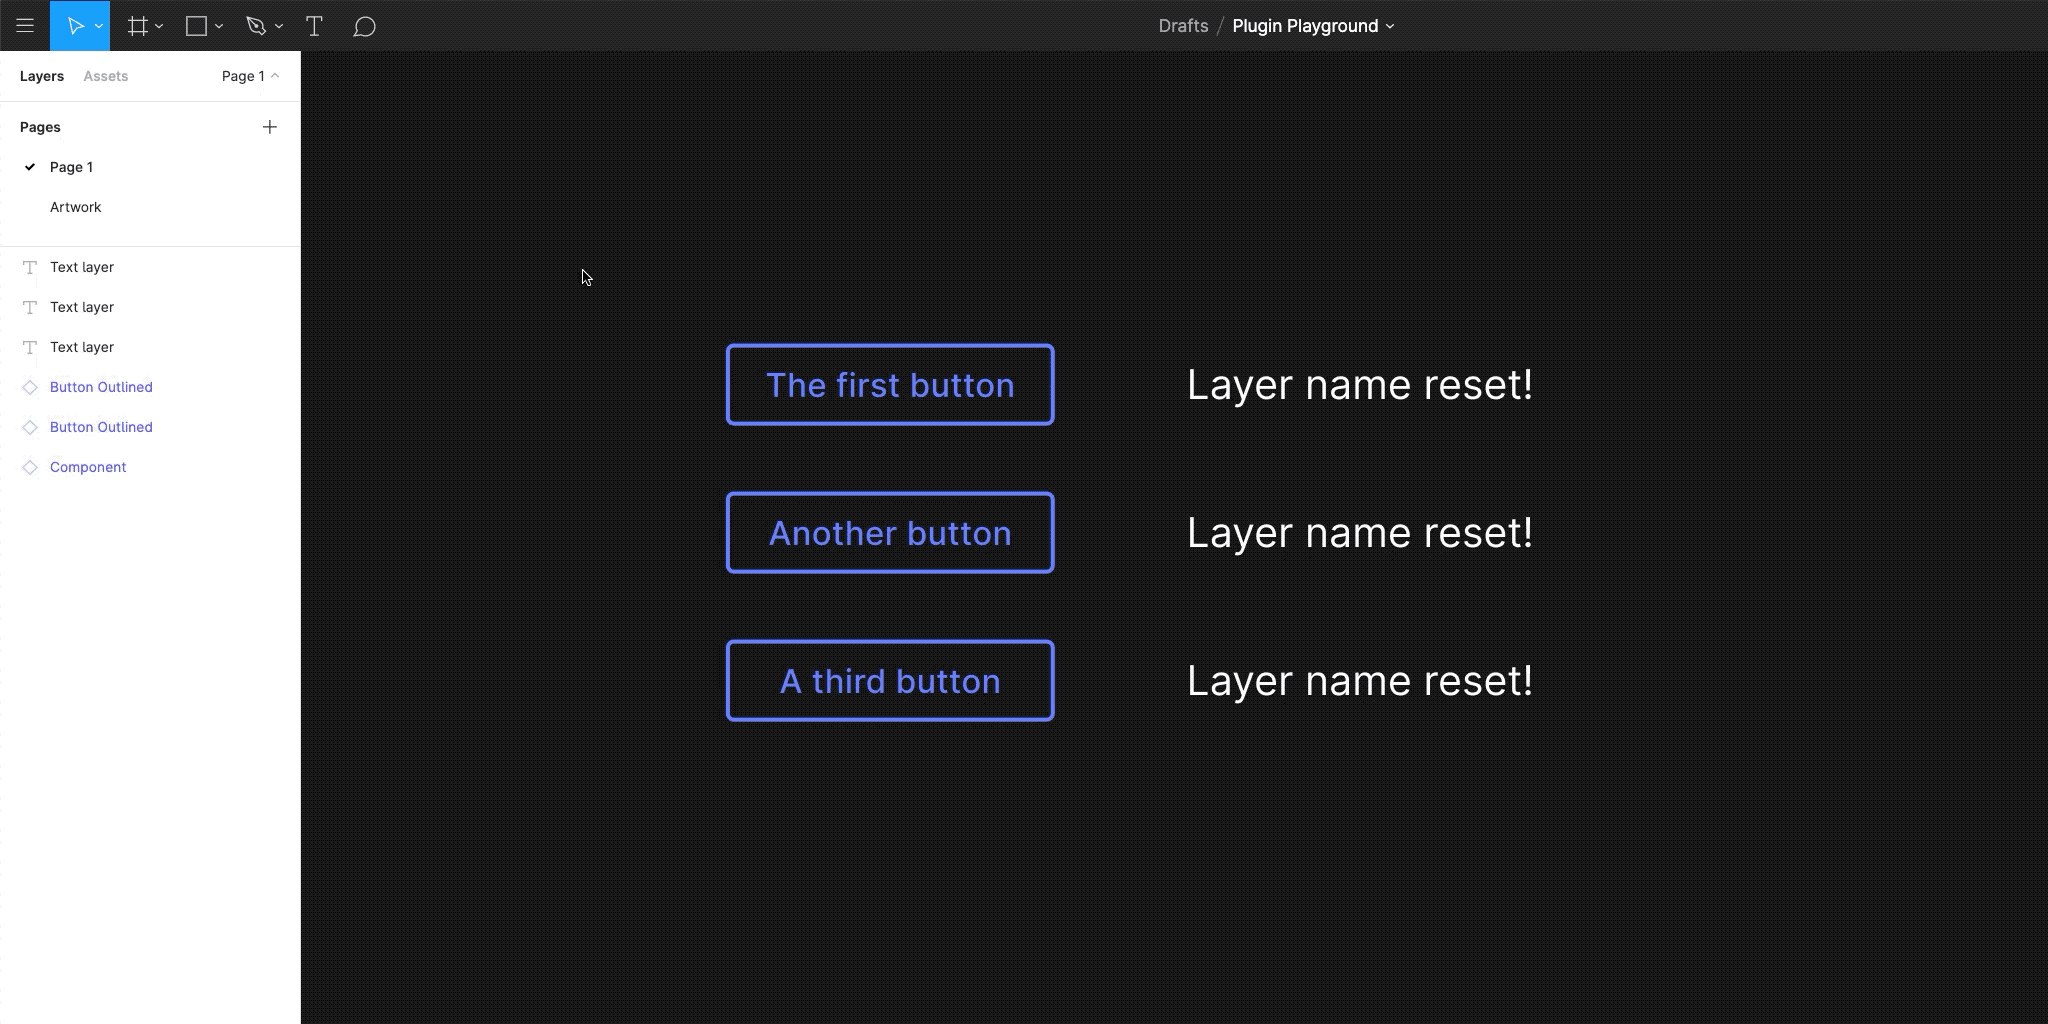Click the Pages section header
This screenshot has height=1024, width=2048.
coord(40,127)
